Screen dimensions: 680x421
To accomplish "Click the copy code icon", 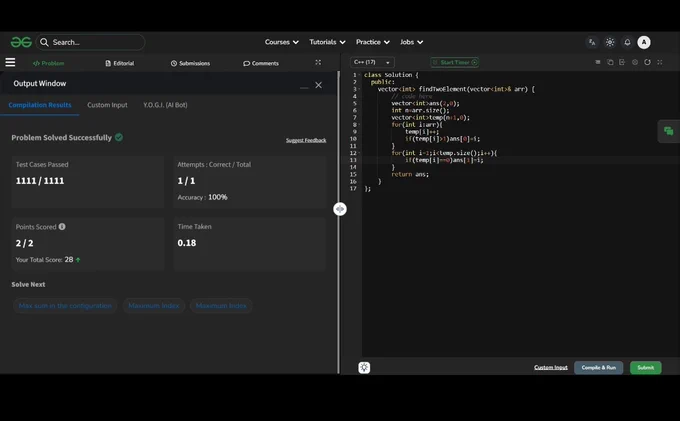I will (610, 62).
